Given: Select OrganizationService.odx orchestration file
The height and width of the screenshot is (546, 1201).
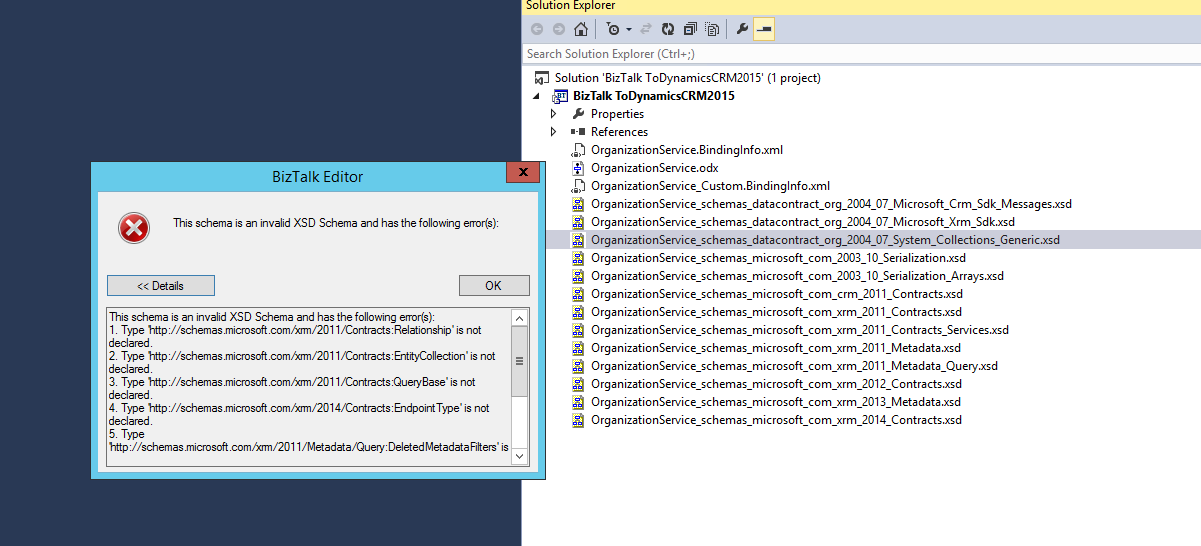Looking at the screenshot, I should (x=654, y=168).
